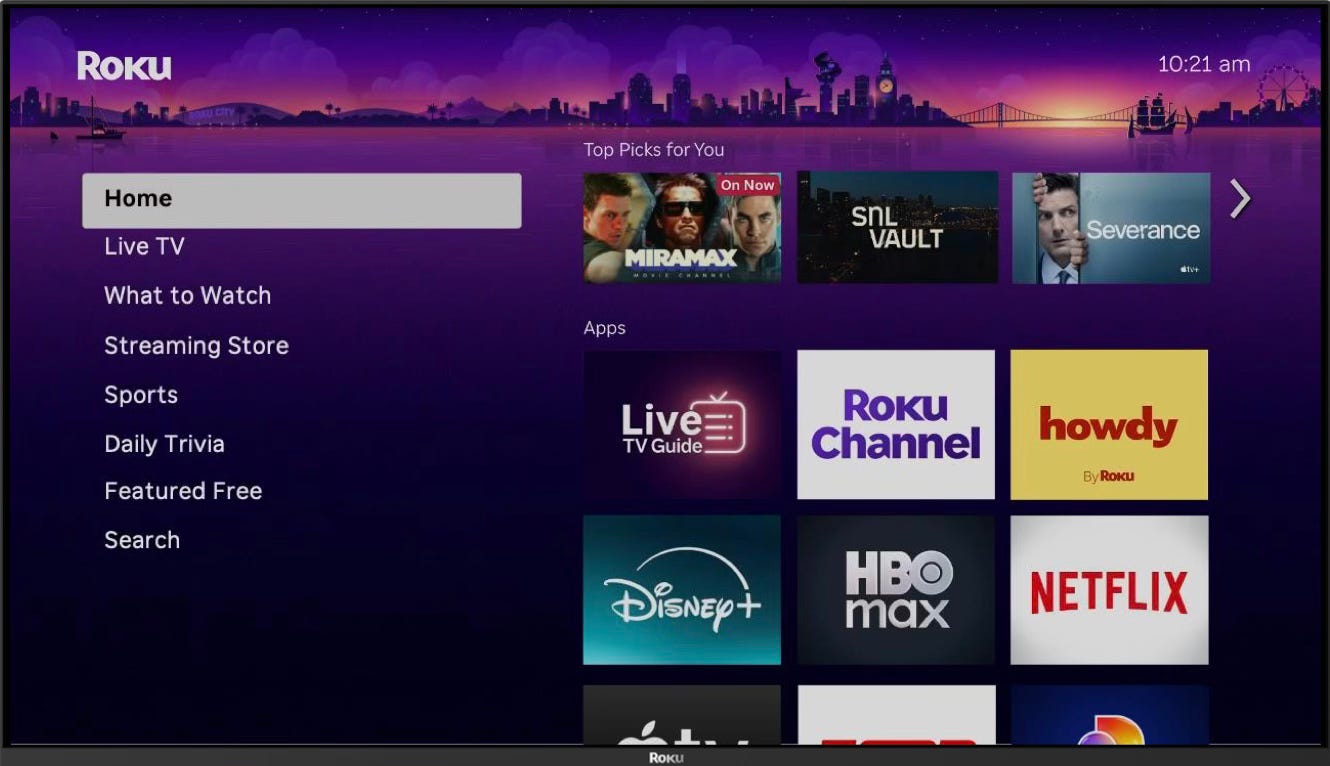1330x766 pixels.
Task: Click the Apps section heading
Action: [605, 328]
